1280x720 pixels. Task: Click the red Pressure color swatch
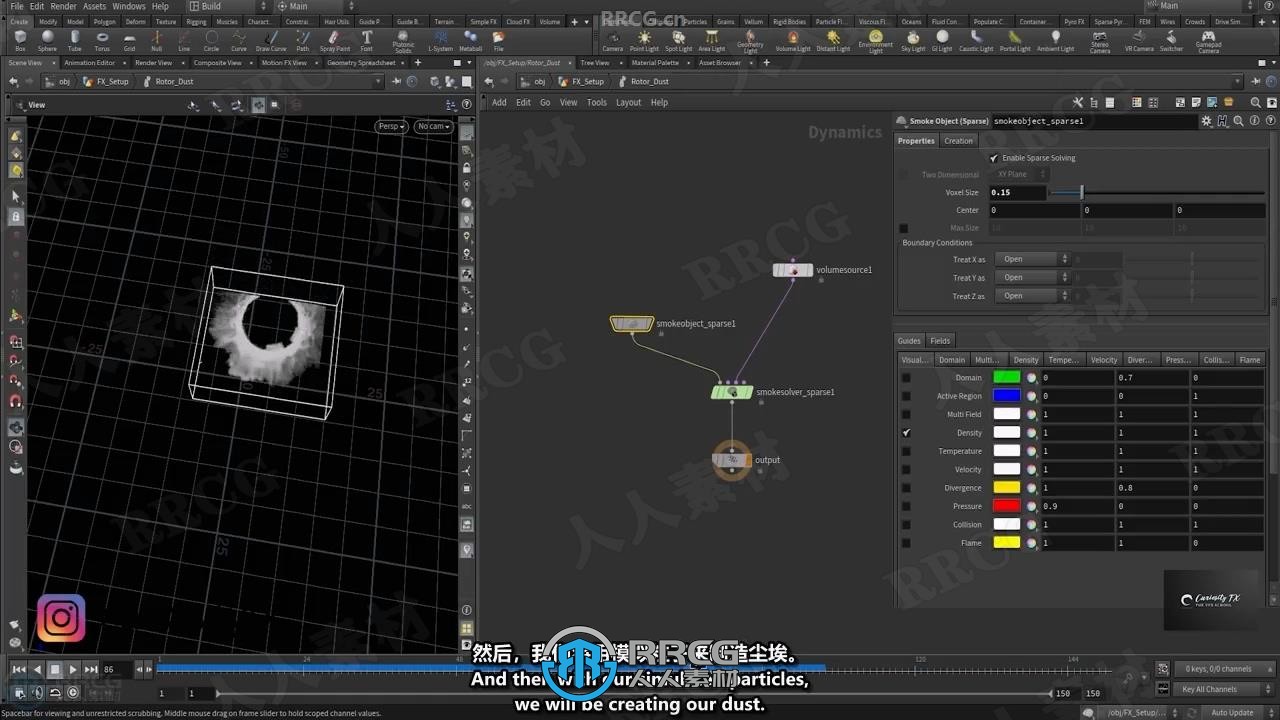point(1006,506)
